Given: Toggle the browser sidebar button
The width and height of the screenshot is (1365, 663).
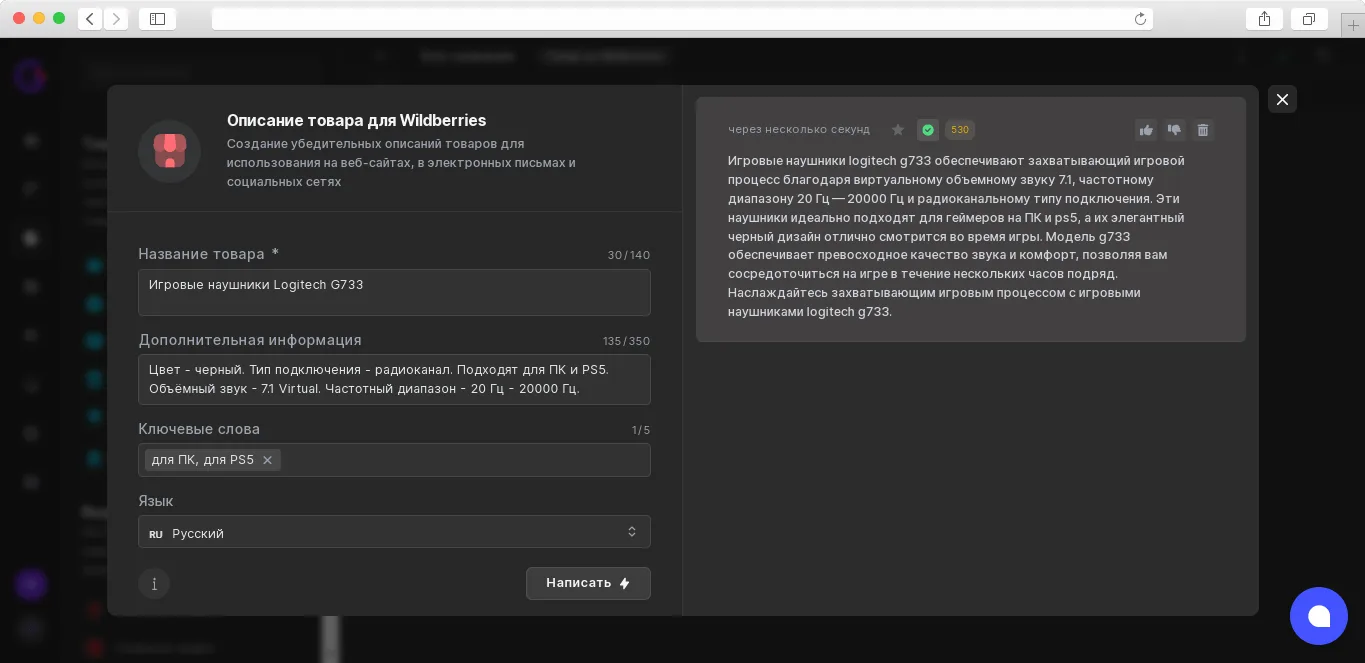Looking at the screenshot, I should (158, 18).
